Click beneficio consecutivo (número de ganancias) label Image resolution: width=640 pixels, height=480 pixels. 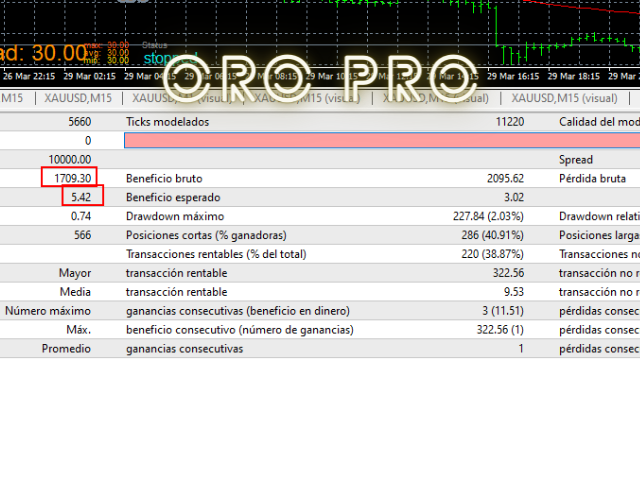240,330
